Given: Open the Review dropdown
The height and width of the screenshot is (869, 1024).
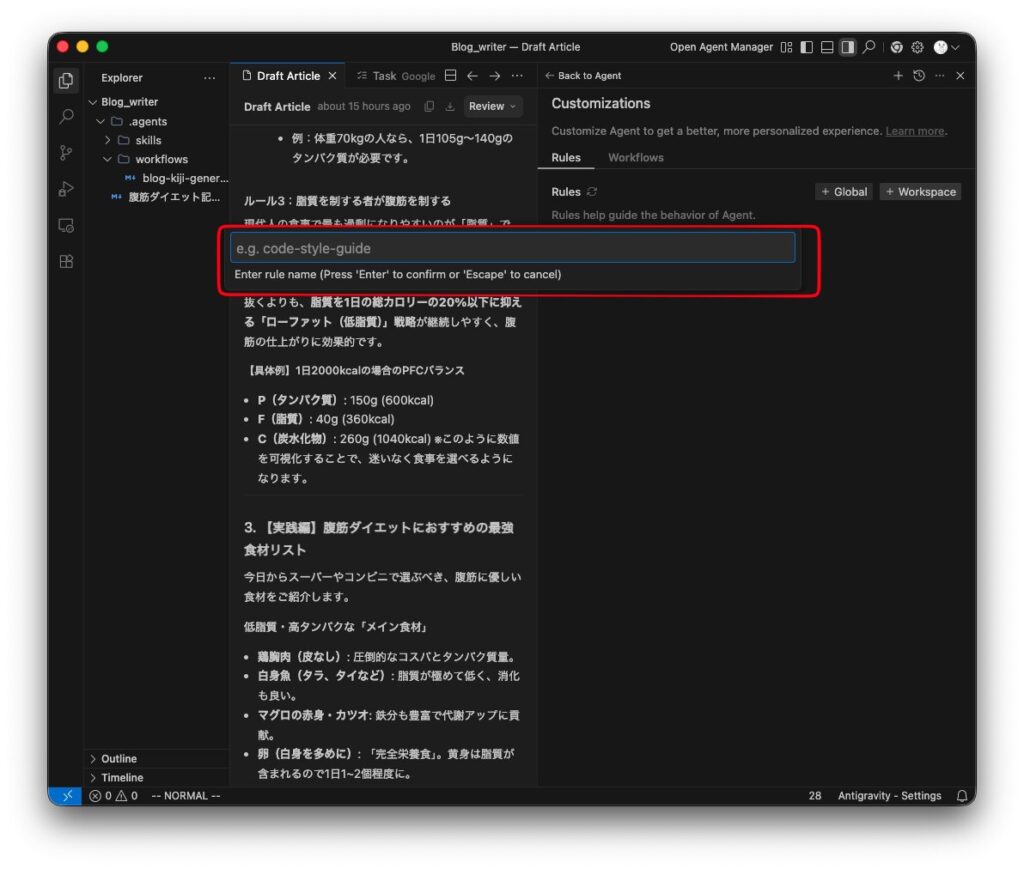Looking at the screenshot, I should (x=493, y=107).
